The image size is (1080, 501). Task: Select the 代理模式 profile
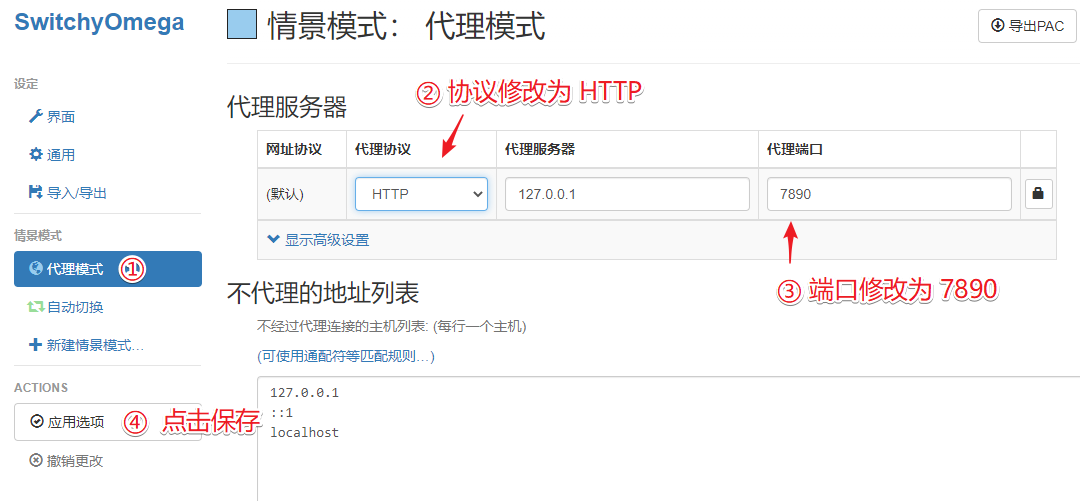(x=107, y=269)
